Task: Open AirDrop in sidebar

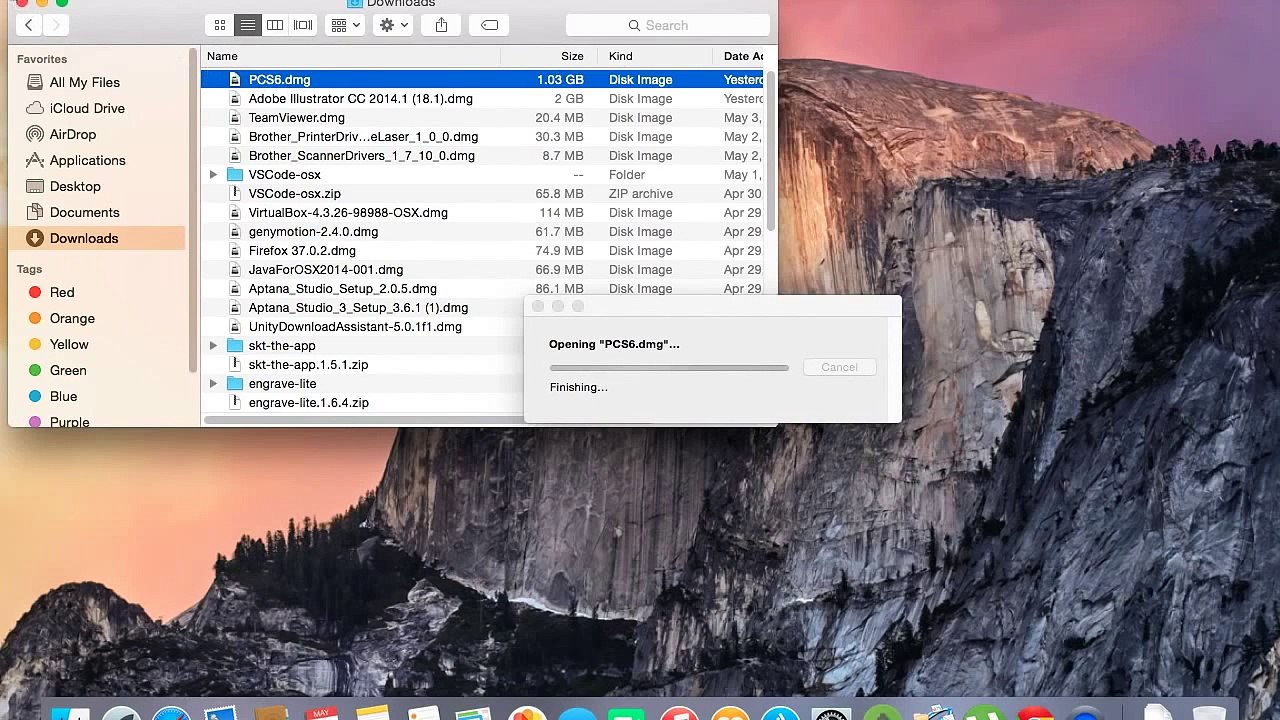Action: pyautogui.click(x=73, y=134)
